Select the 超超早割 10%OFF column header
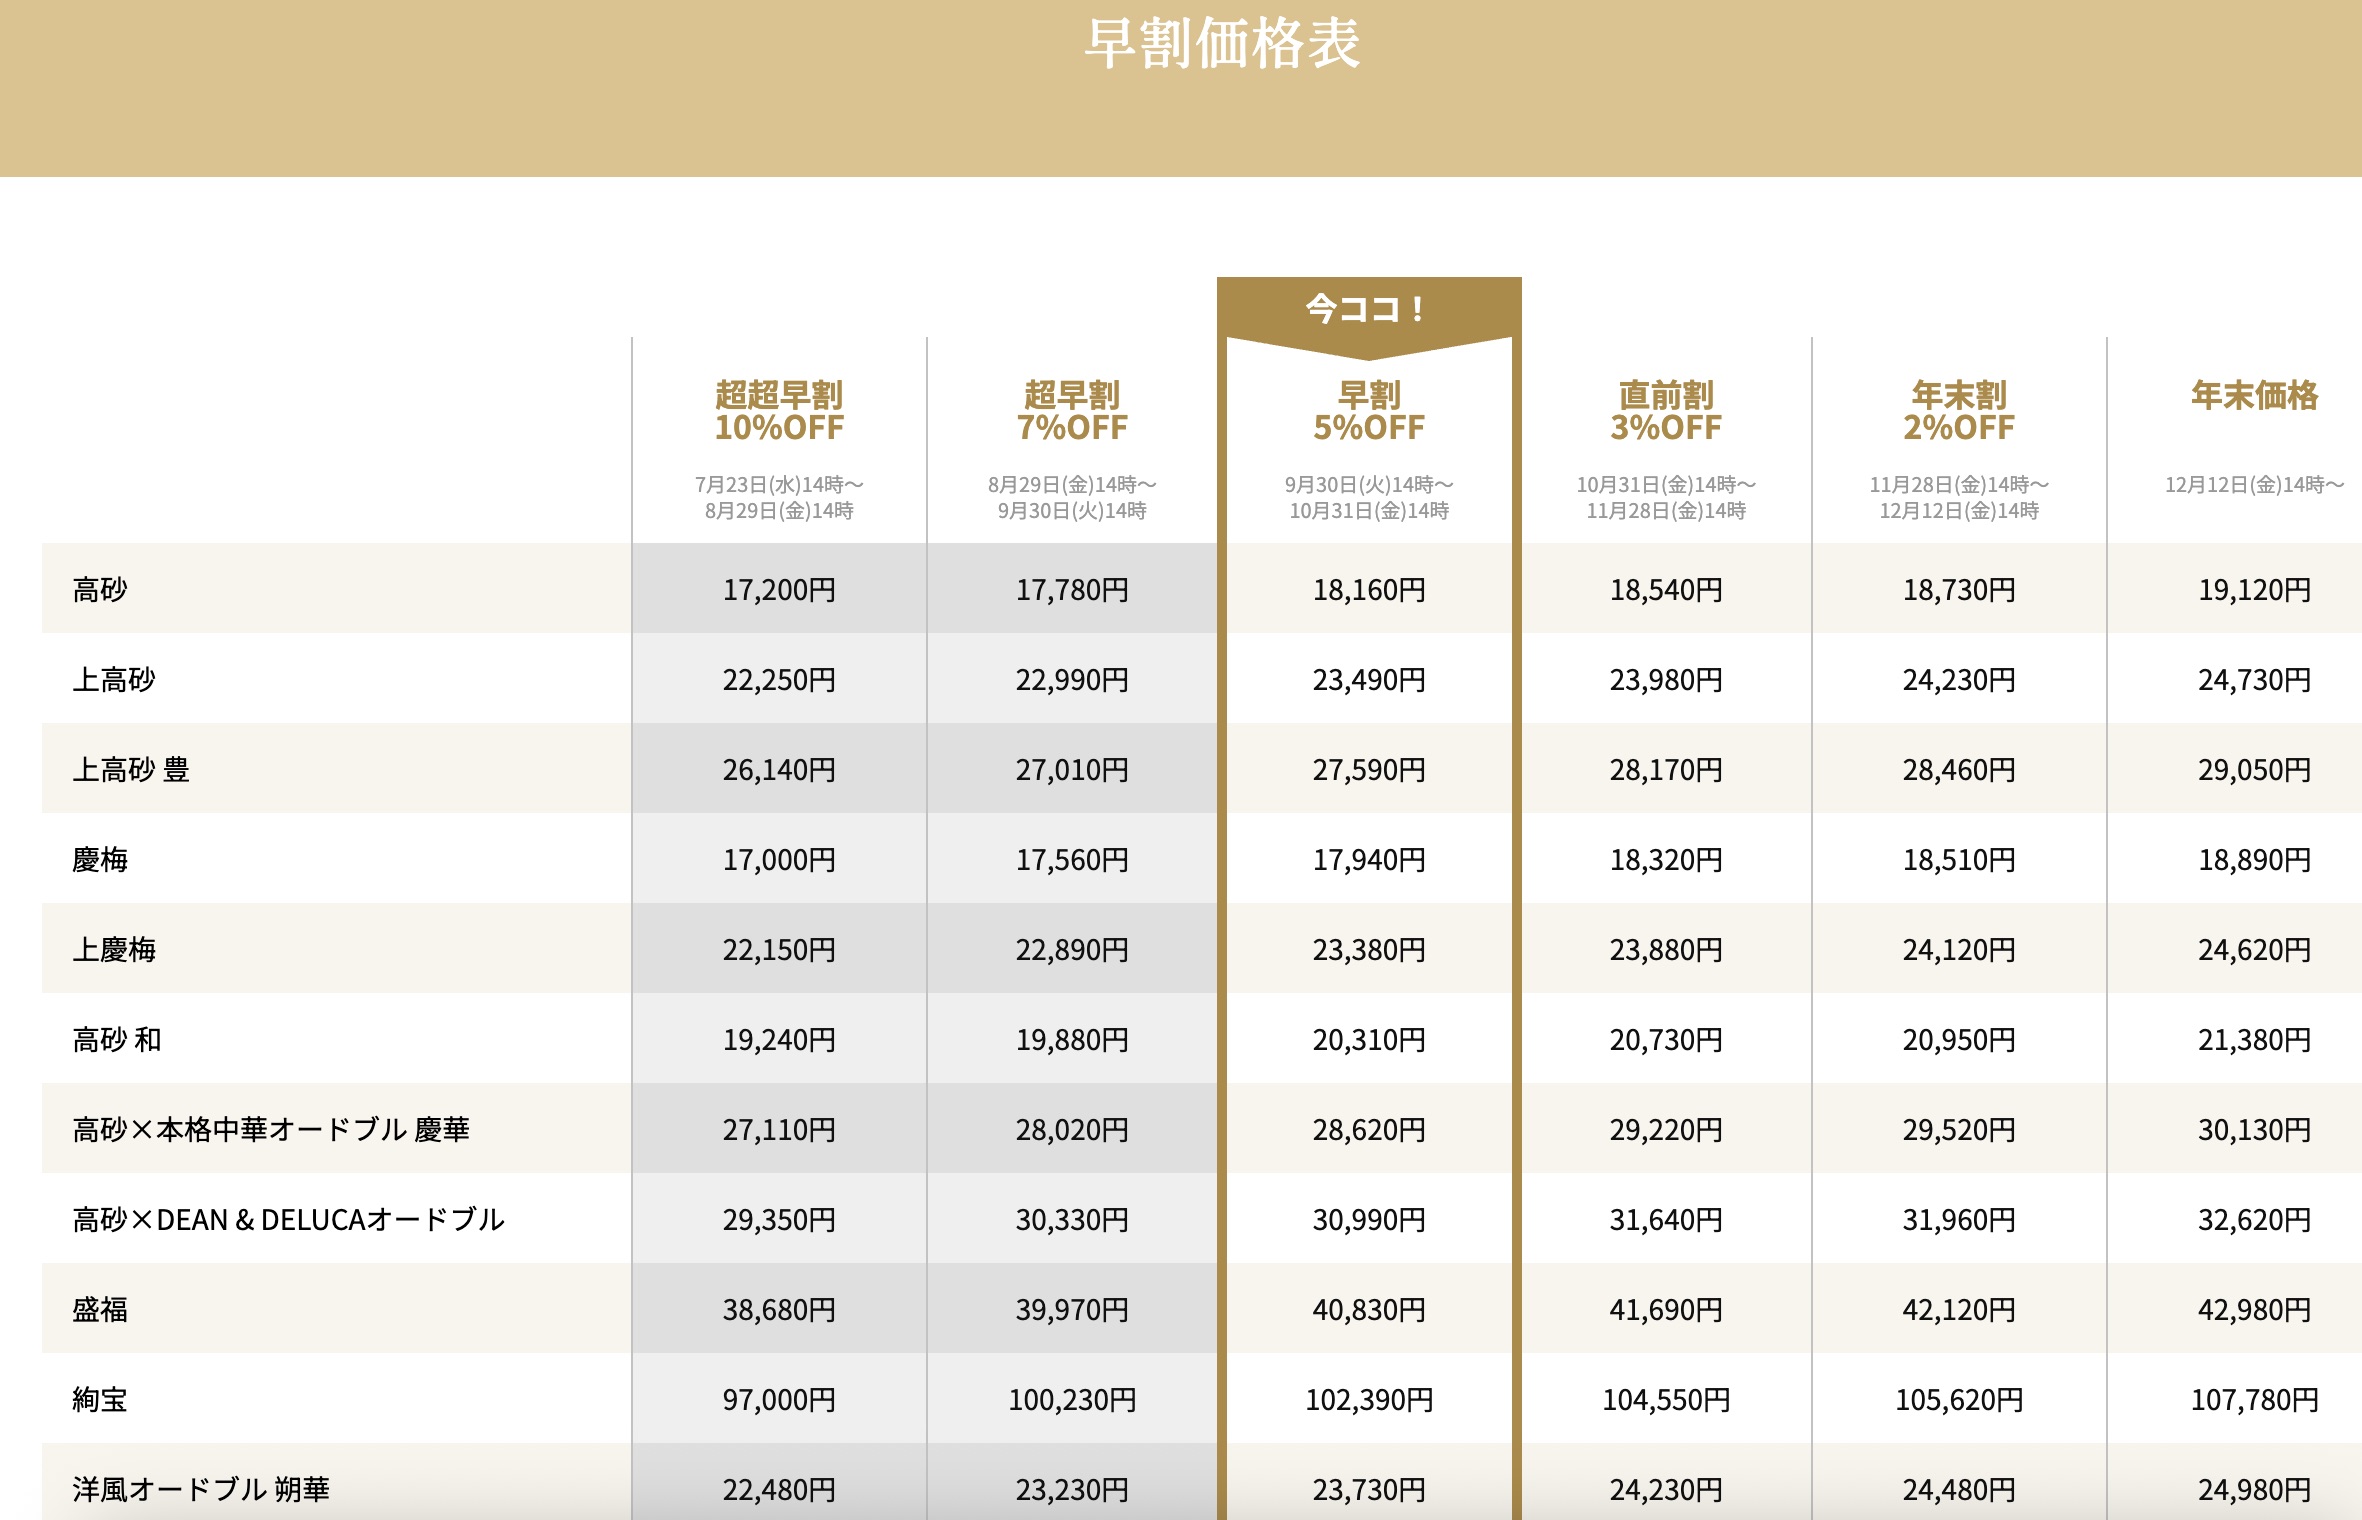This screenshot has width=2362, height=1520. coord(779,411)
